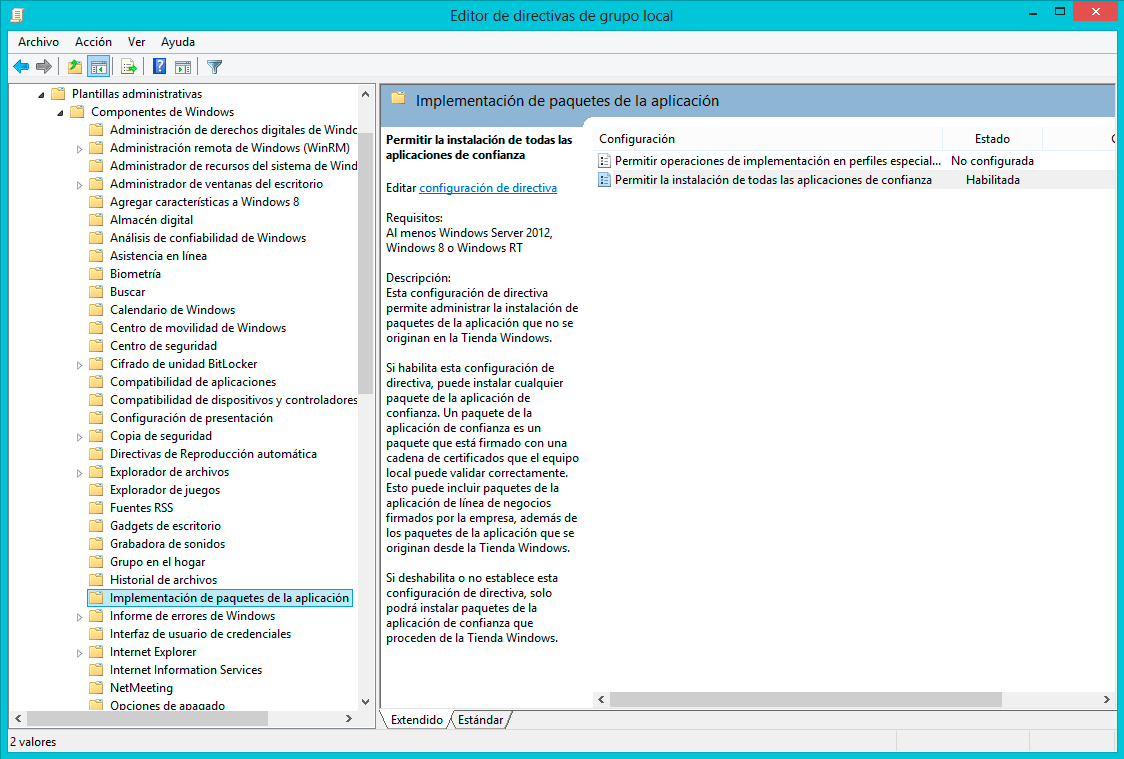Select Centro de movilidad de Windows
1124x759 pixels.
tap(198, 328)
